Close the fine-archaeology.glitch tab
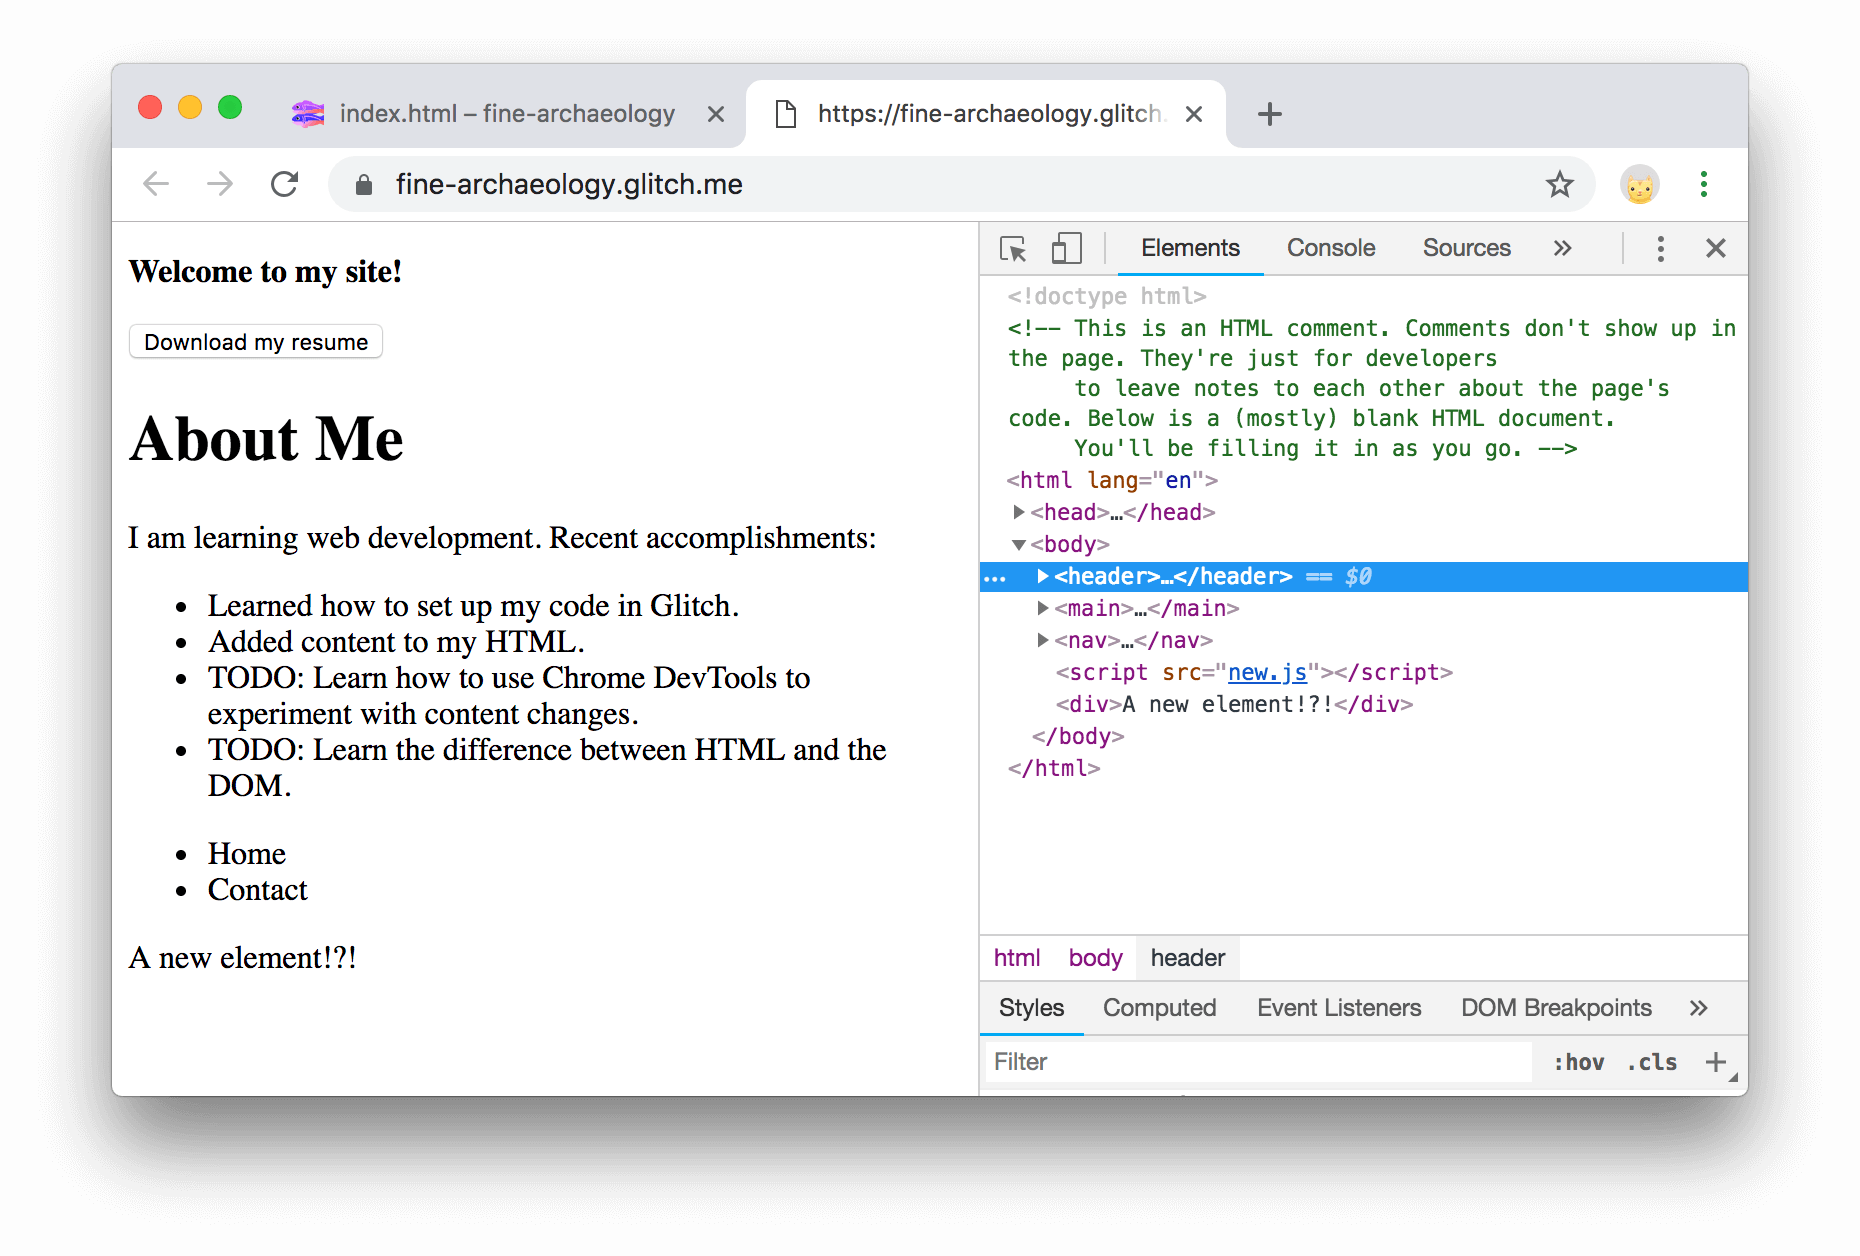This screenshot has width=1860, height=1256. [x=1194, y=114]
